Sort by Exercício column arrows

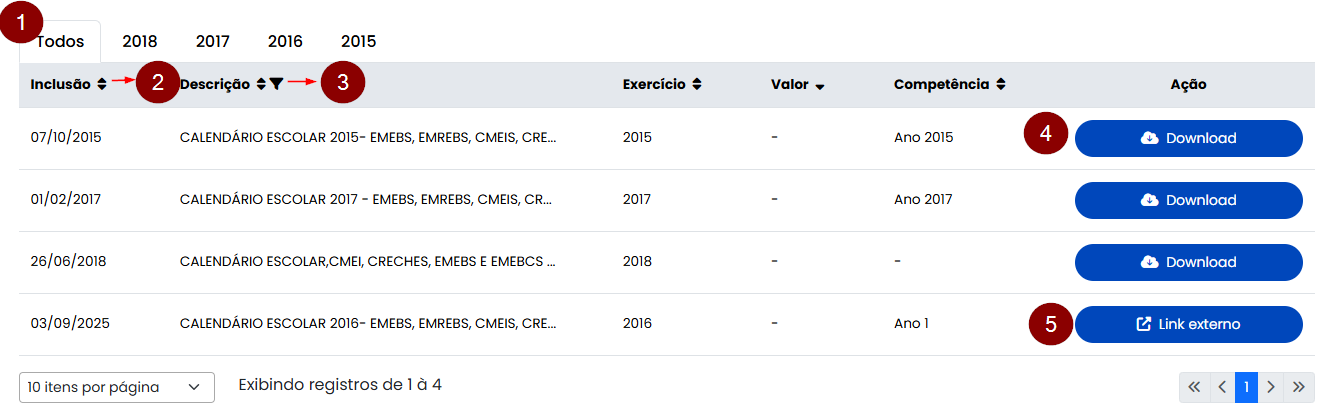(x=696, y=85)
